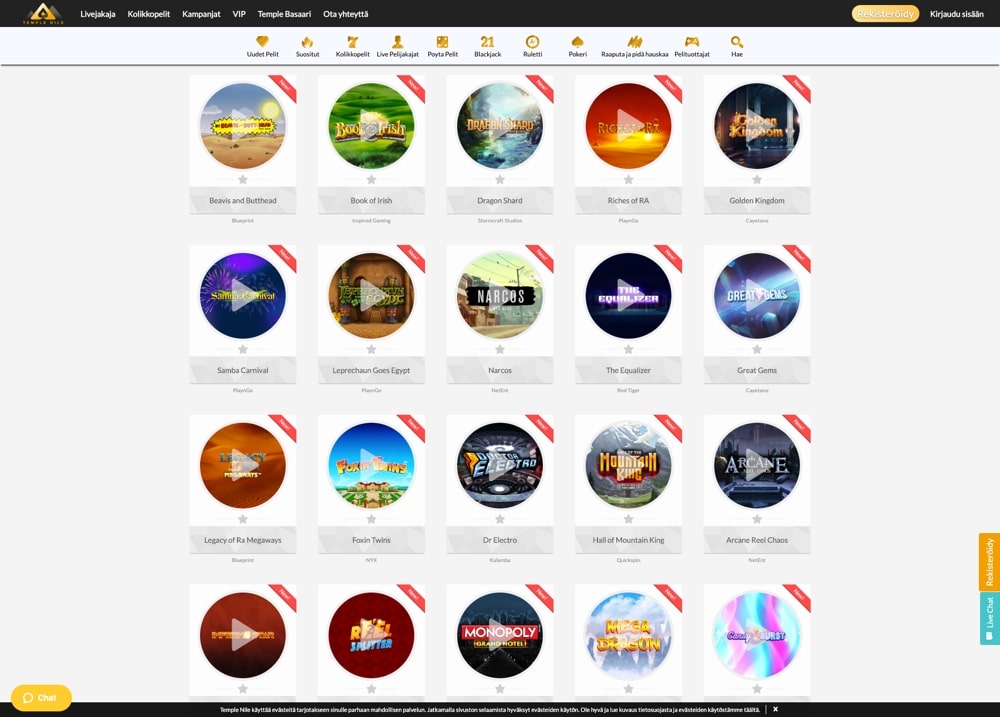The width and height of the screenshot is (1000, 717).
Task: Star The Equalizer game
Action: point(628,350)
